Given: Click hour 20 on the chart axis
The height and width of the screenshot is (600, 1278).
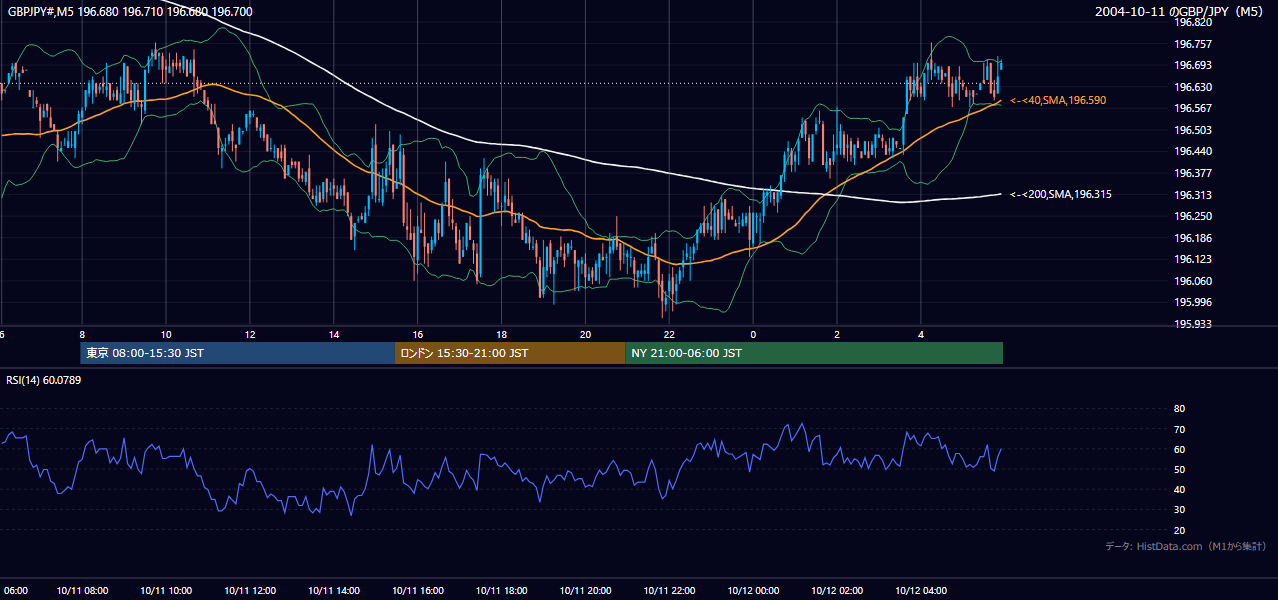Looking at the screenshot, I should pos(586,335).
